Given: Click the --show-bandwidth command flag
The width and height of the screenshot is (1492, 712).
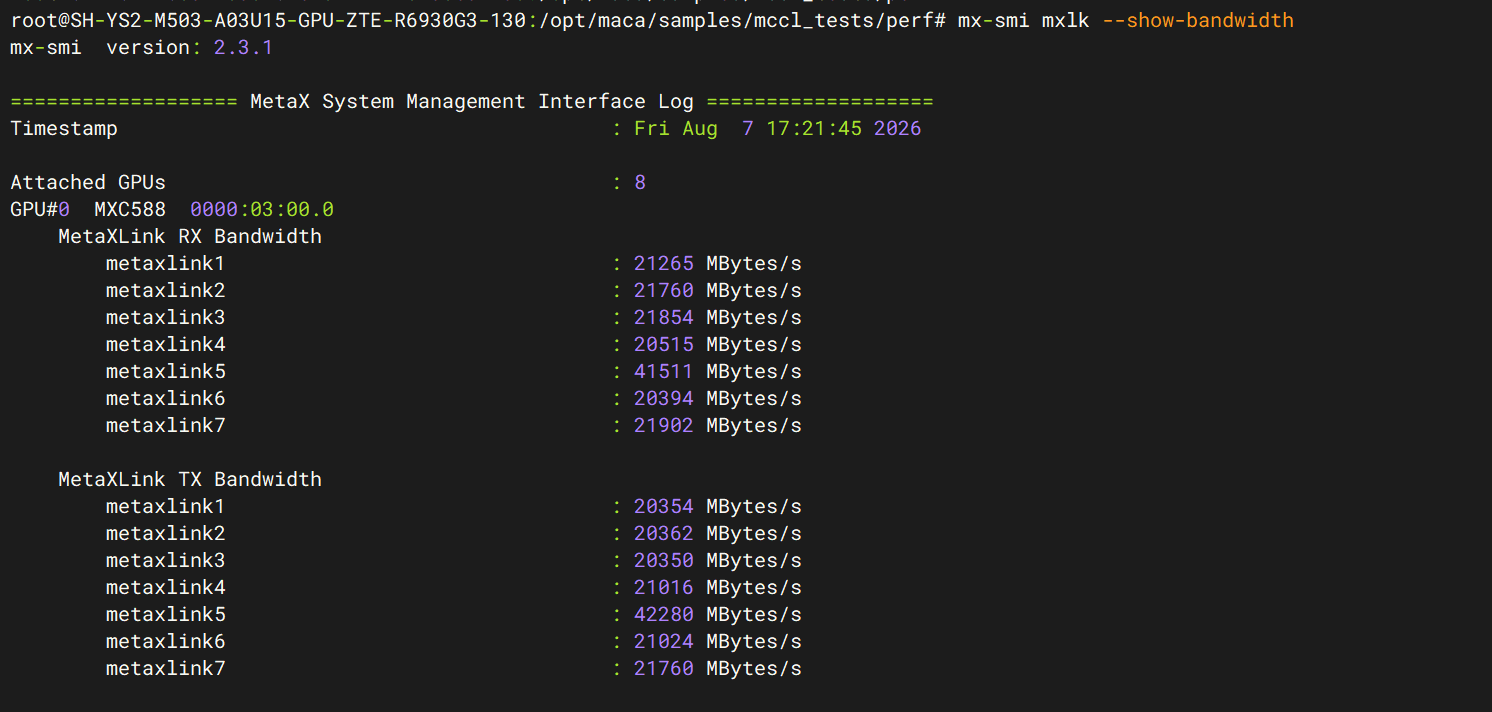Looking at the screenshot, I should [x=1198, y=20].
